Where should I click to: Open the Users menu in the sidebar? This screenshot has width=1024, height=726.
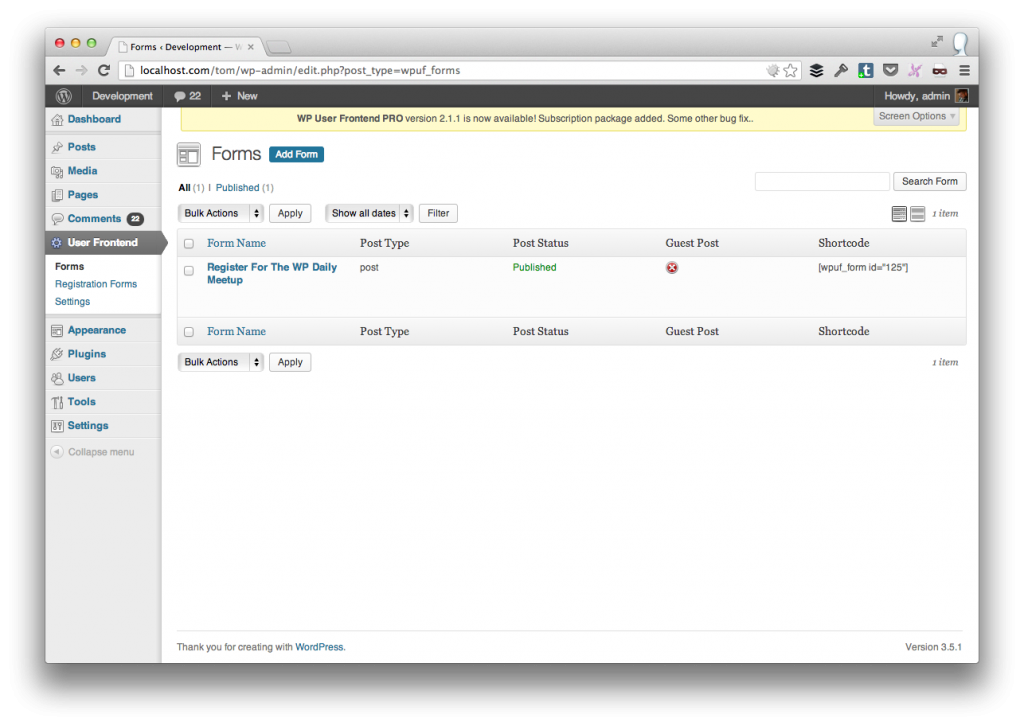point(82,378)
